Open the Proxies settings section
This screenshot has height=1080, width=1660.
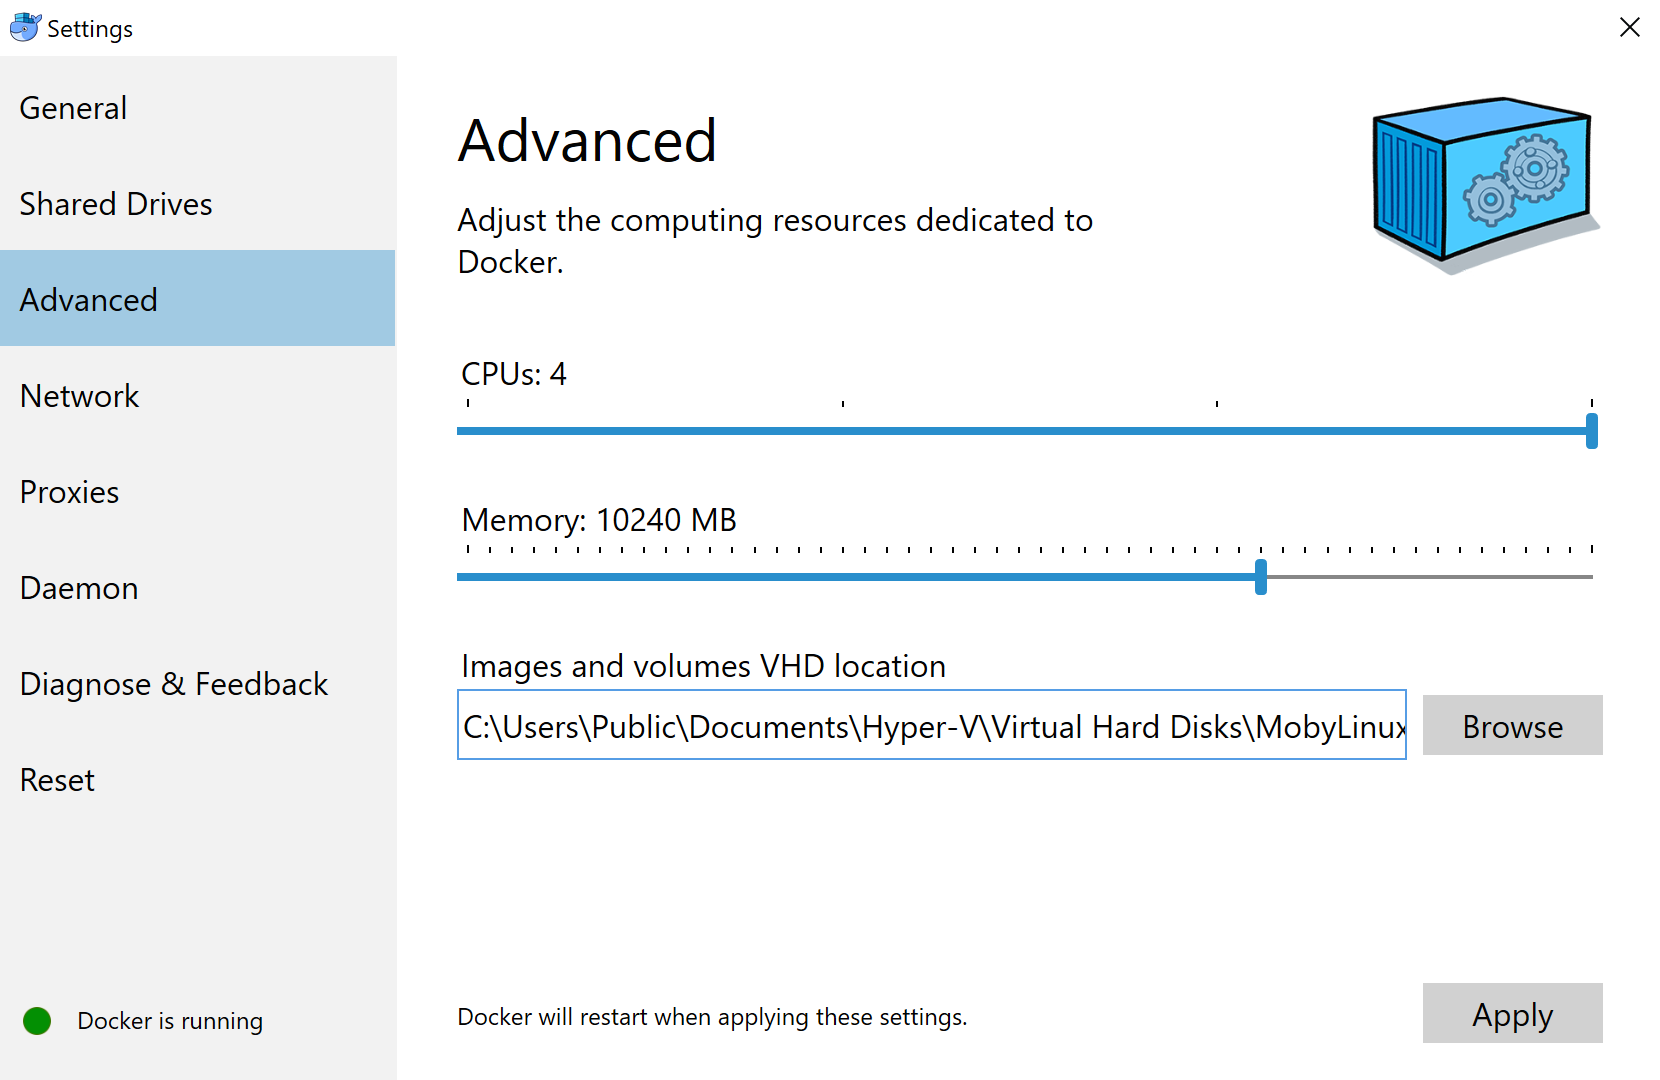(x=69, y=491)
